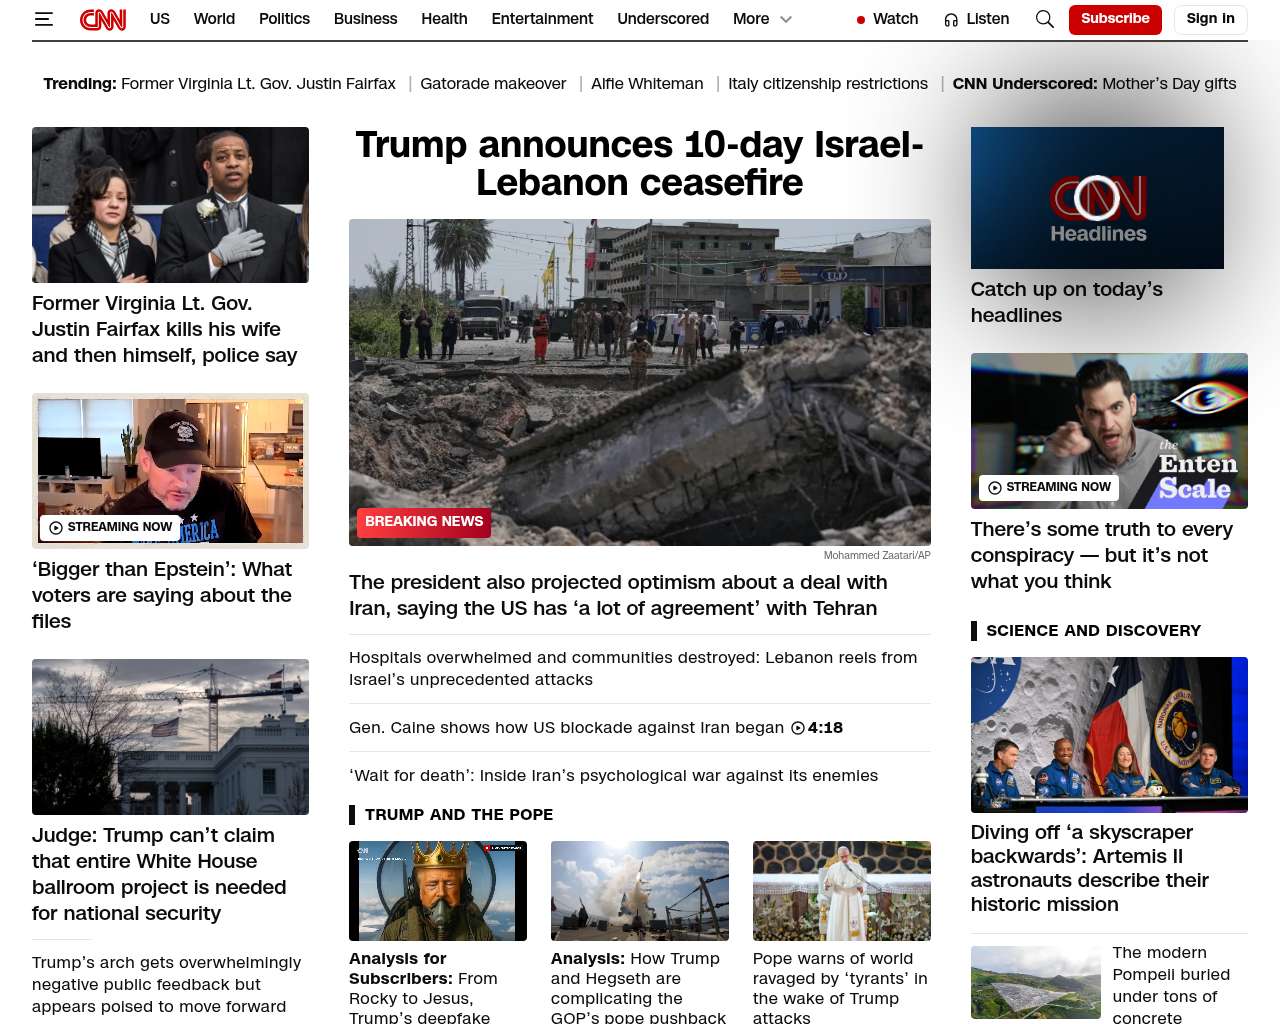Go to the Underscored section
The width and height of the screenshot is (1280, 1024).
[x=662, y=19]
